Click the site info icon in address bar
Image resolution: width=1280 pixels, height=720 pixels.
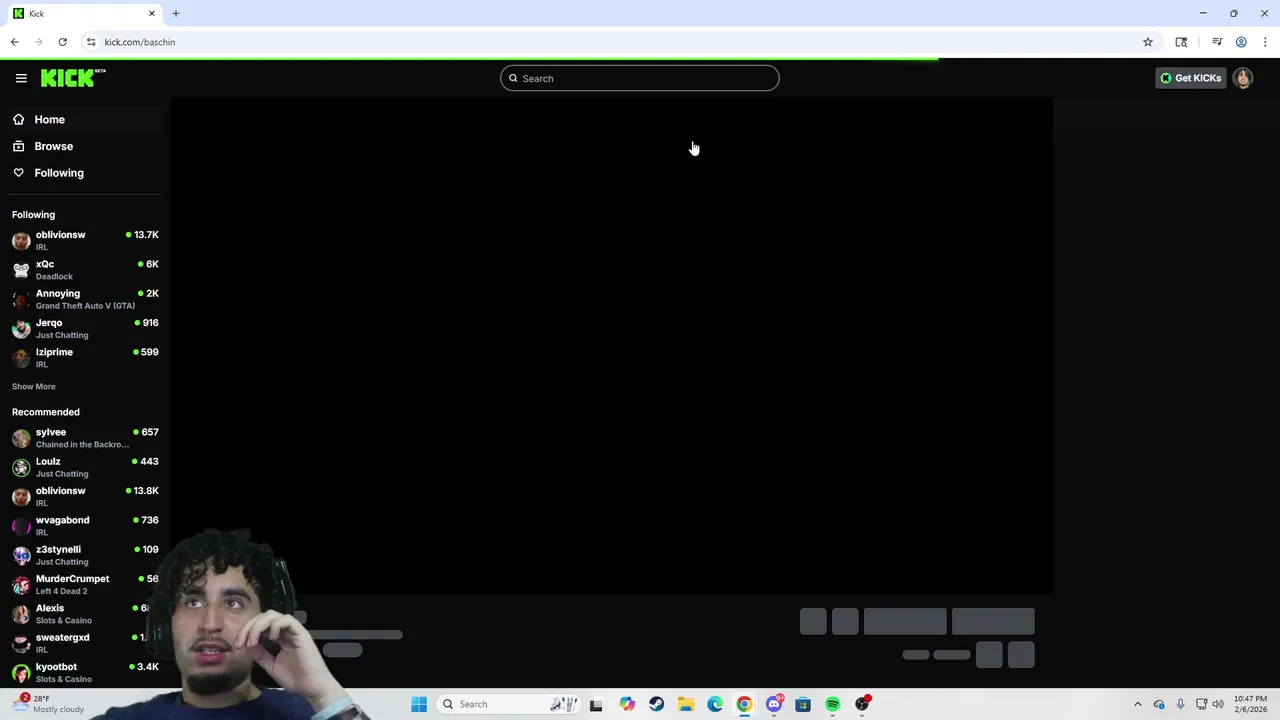pyautogui.click(x=91, y=42)
